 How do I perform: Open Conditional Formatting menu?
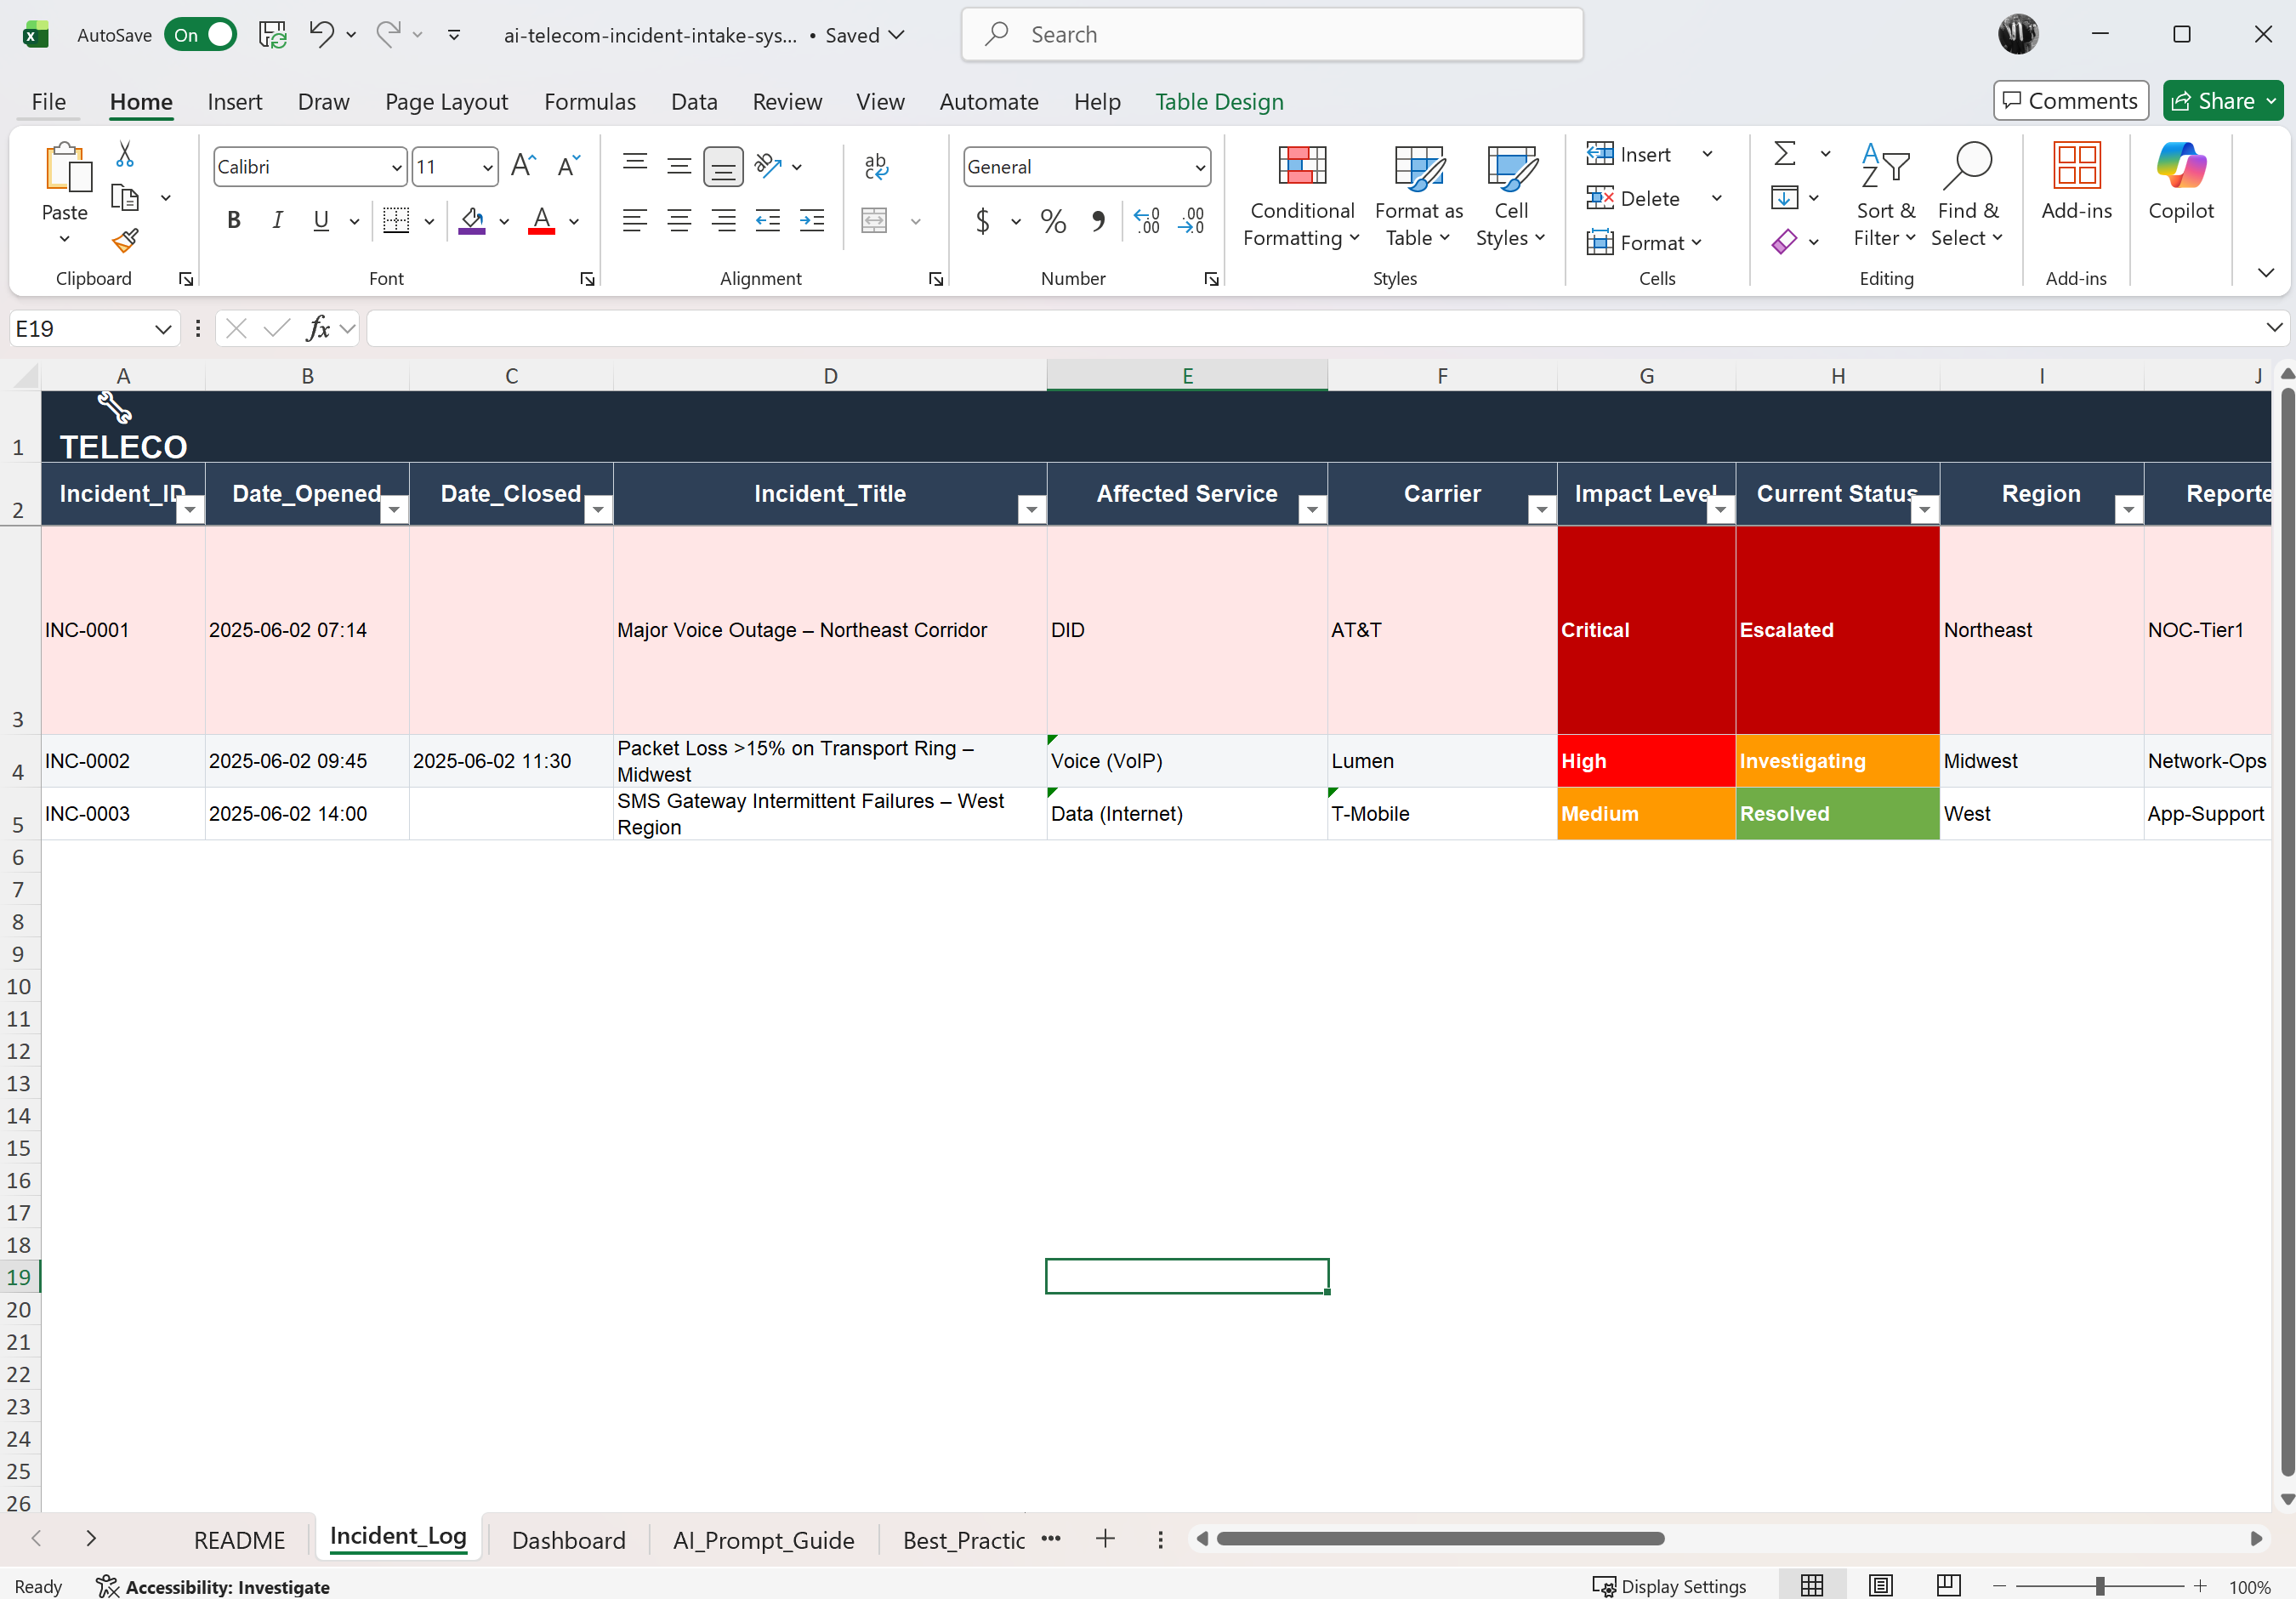coord(1301,196)
